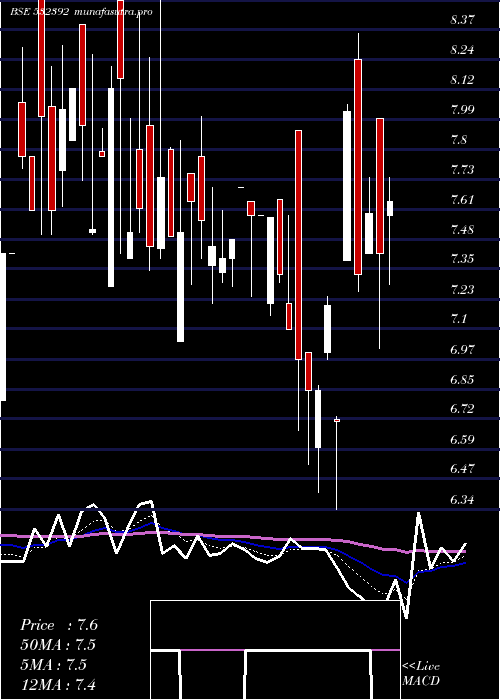Click the Price : 7.6 readout
Image resolution: width=500 pixels, height=700 pixels.
point(59,625)
